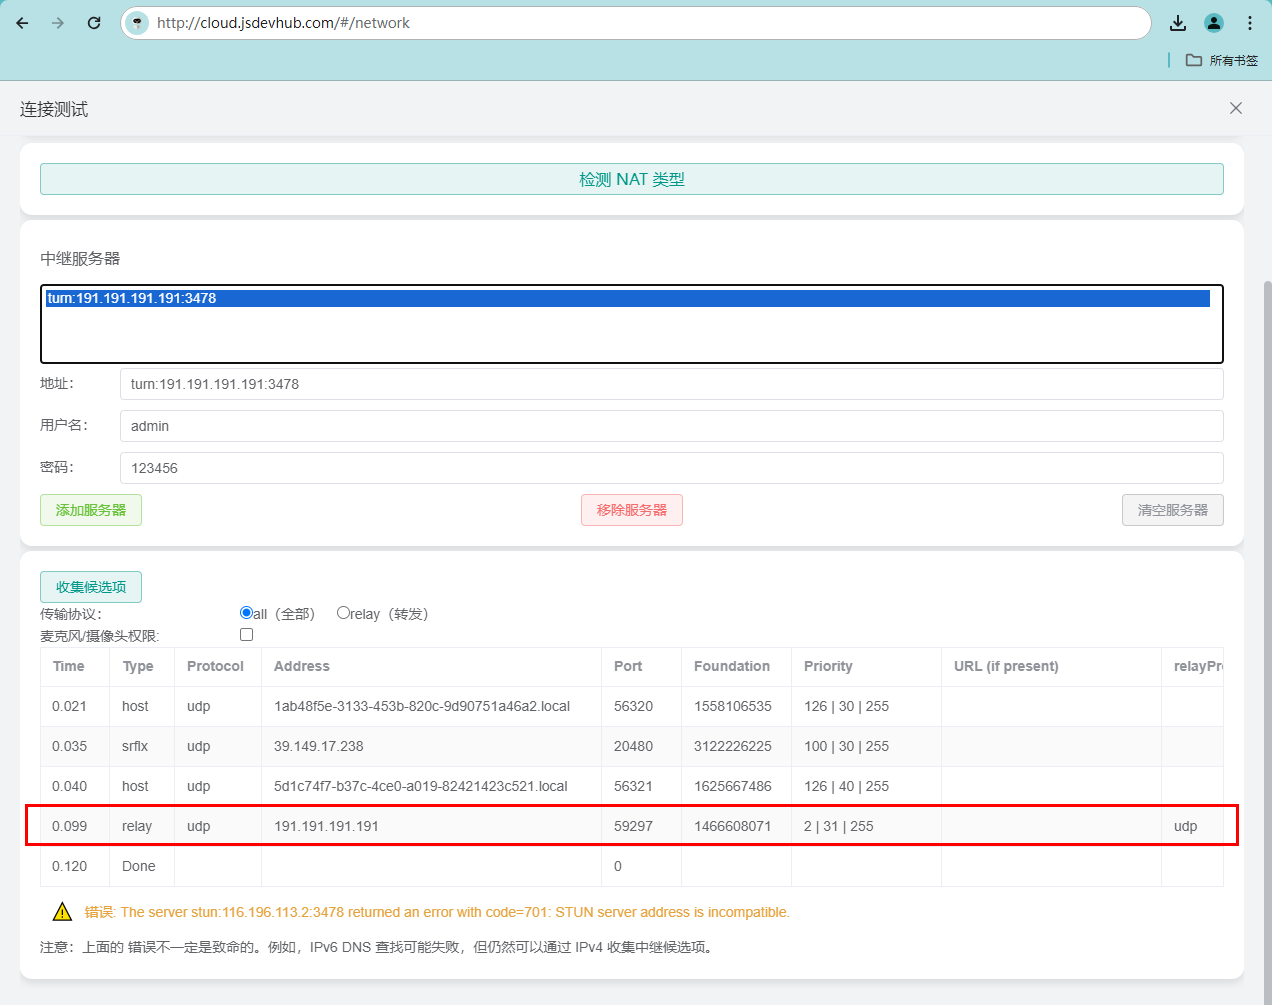Select the all（全部） radio option
This screenshot has height=1005, width=1272.
tap(247, 613)
